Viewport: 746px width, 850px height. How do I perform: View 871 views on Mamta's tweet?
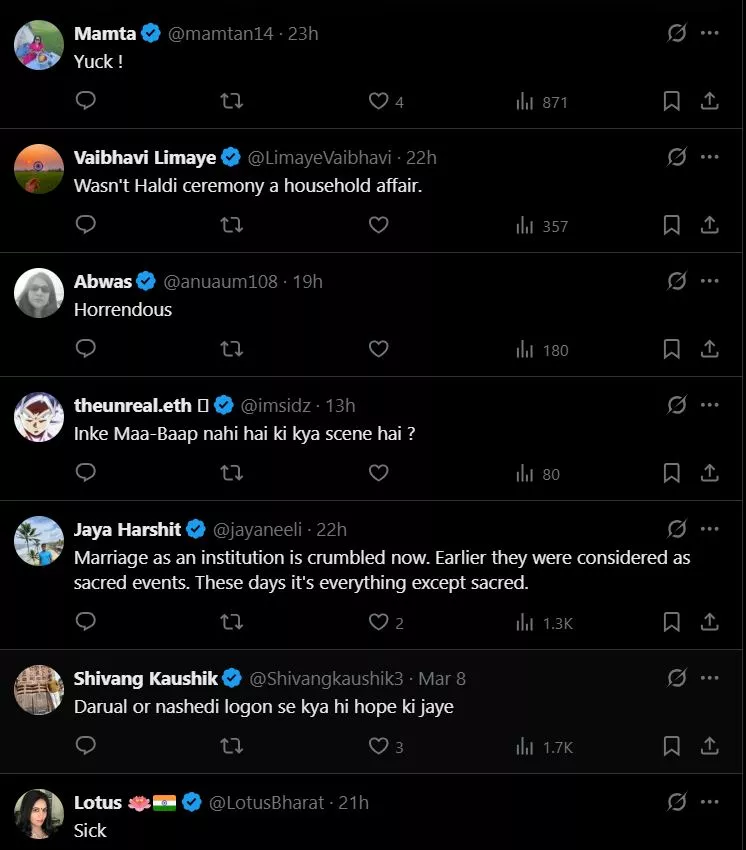[x=543, y=101]
